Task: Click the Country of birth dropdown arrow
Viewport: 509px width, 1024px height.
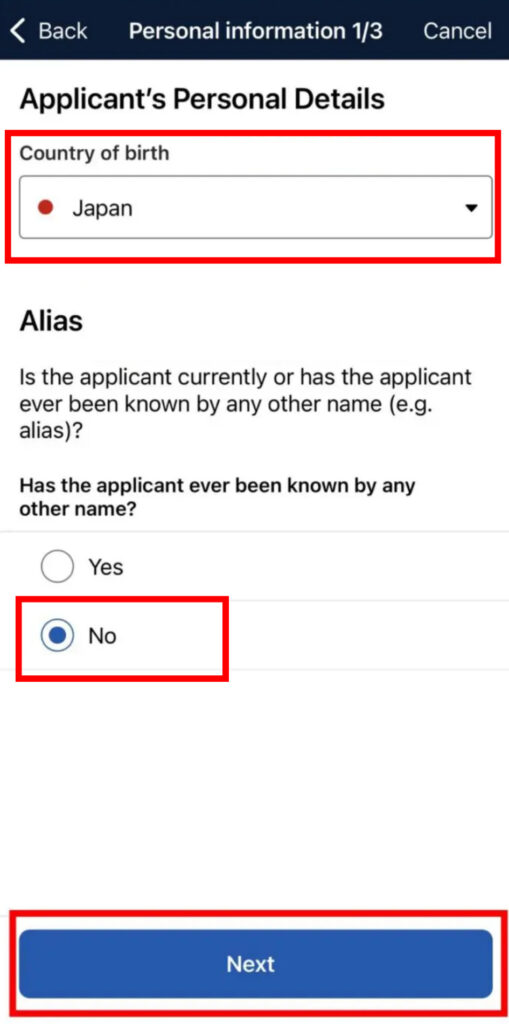Action: click(470, 208)
